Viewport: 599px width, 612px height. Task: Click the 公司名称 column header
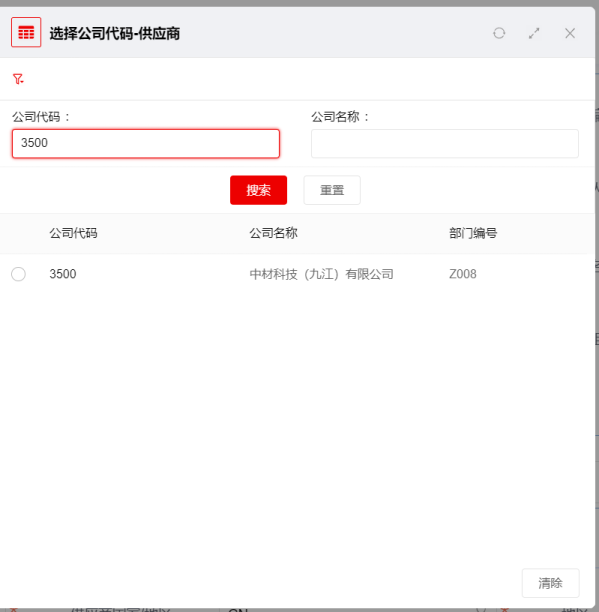coord(274,233)
